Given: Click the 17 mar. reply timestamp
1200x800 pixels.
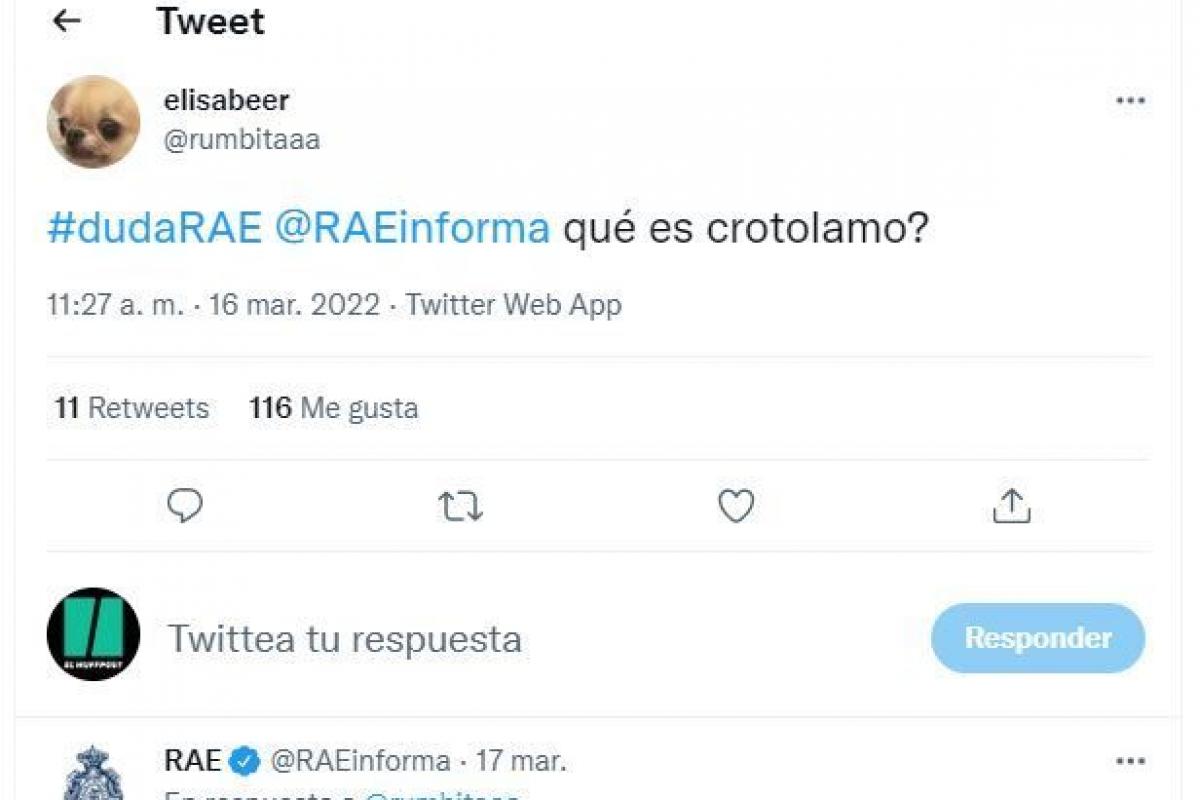Looking at the screenshot, I should point(521,761).
